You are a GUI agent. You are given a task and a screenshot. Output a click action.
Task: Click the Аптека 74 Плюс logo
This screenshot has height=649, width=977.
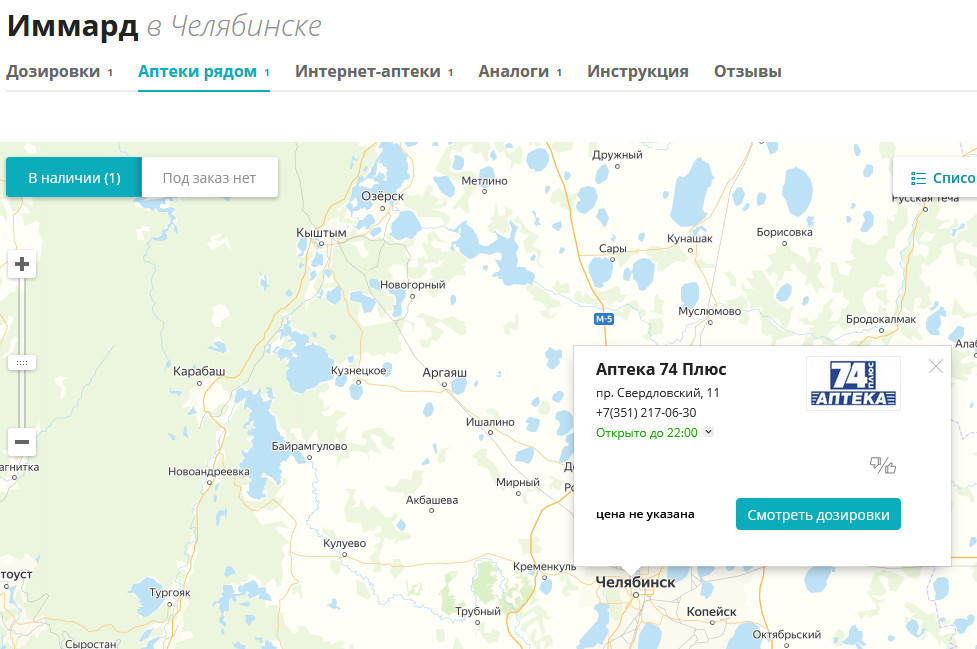pyautogui.click(x=853, y=384)
